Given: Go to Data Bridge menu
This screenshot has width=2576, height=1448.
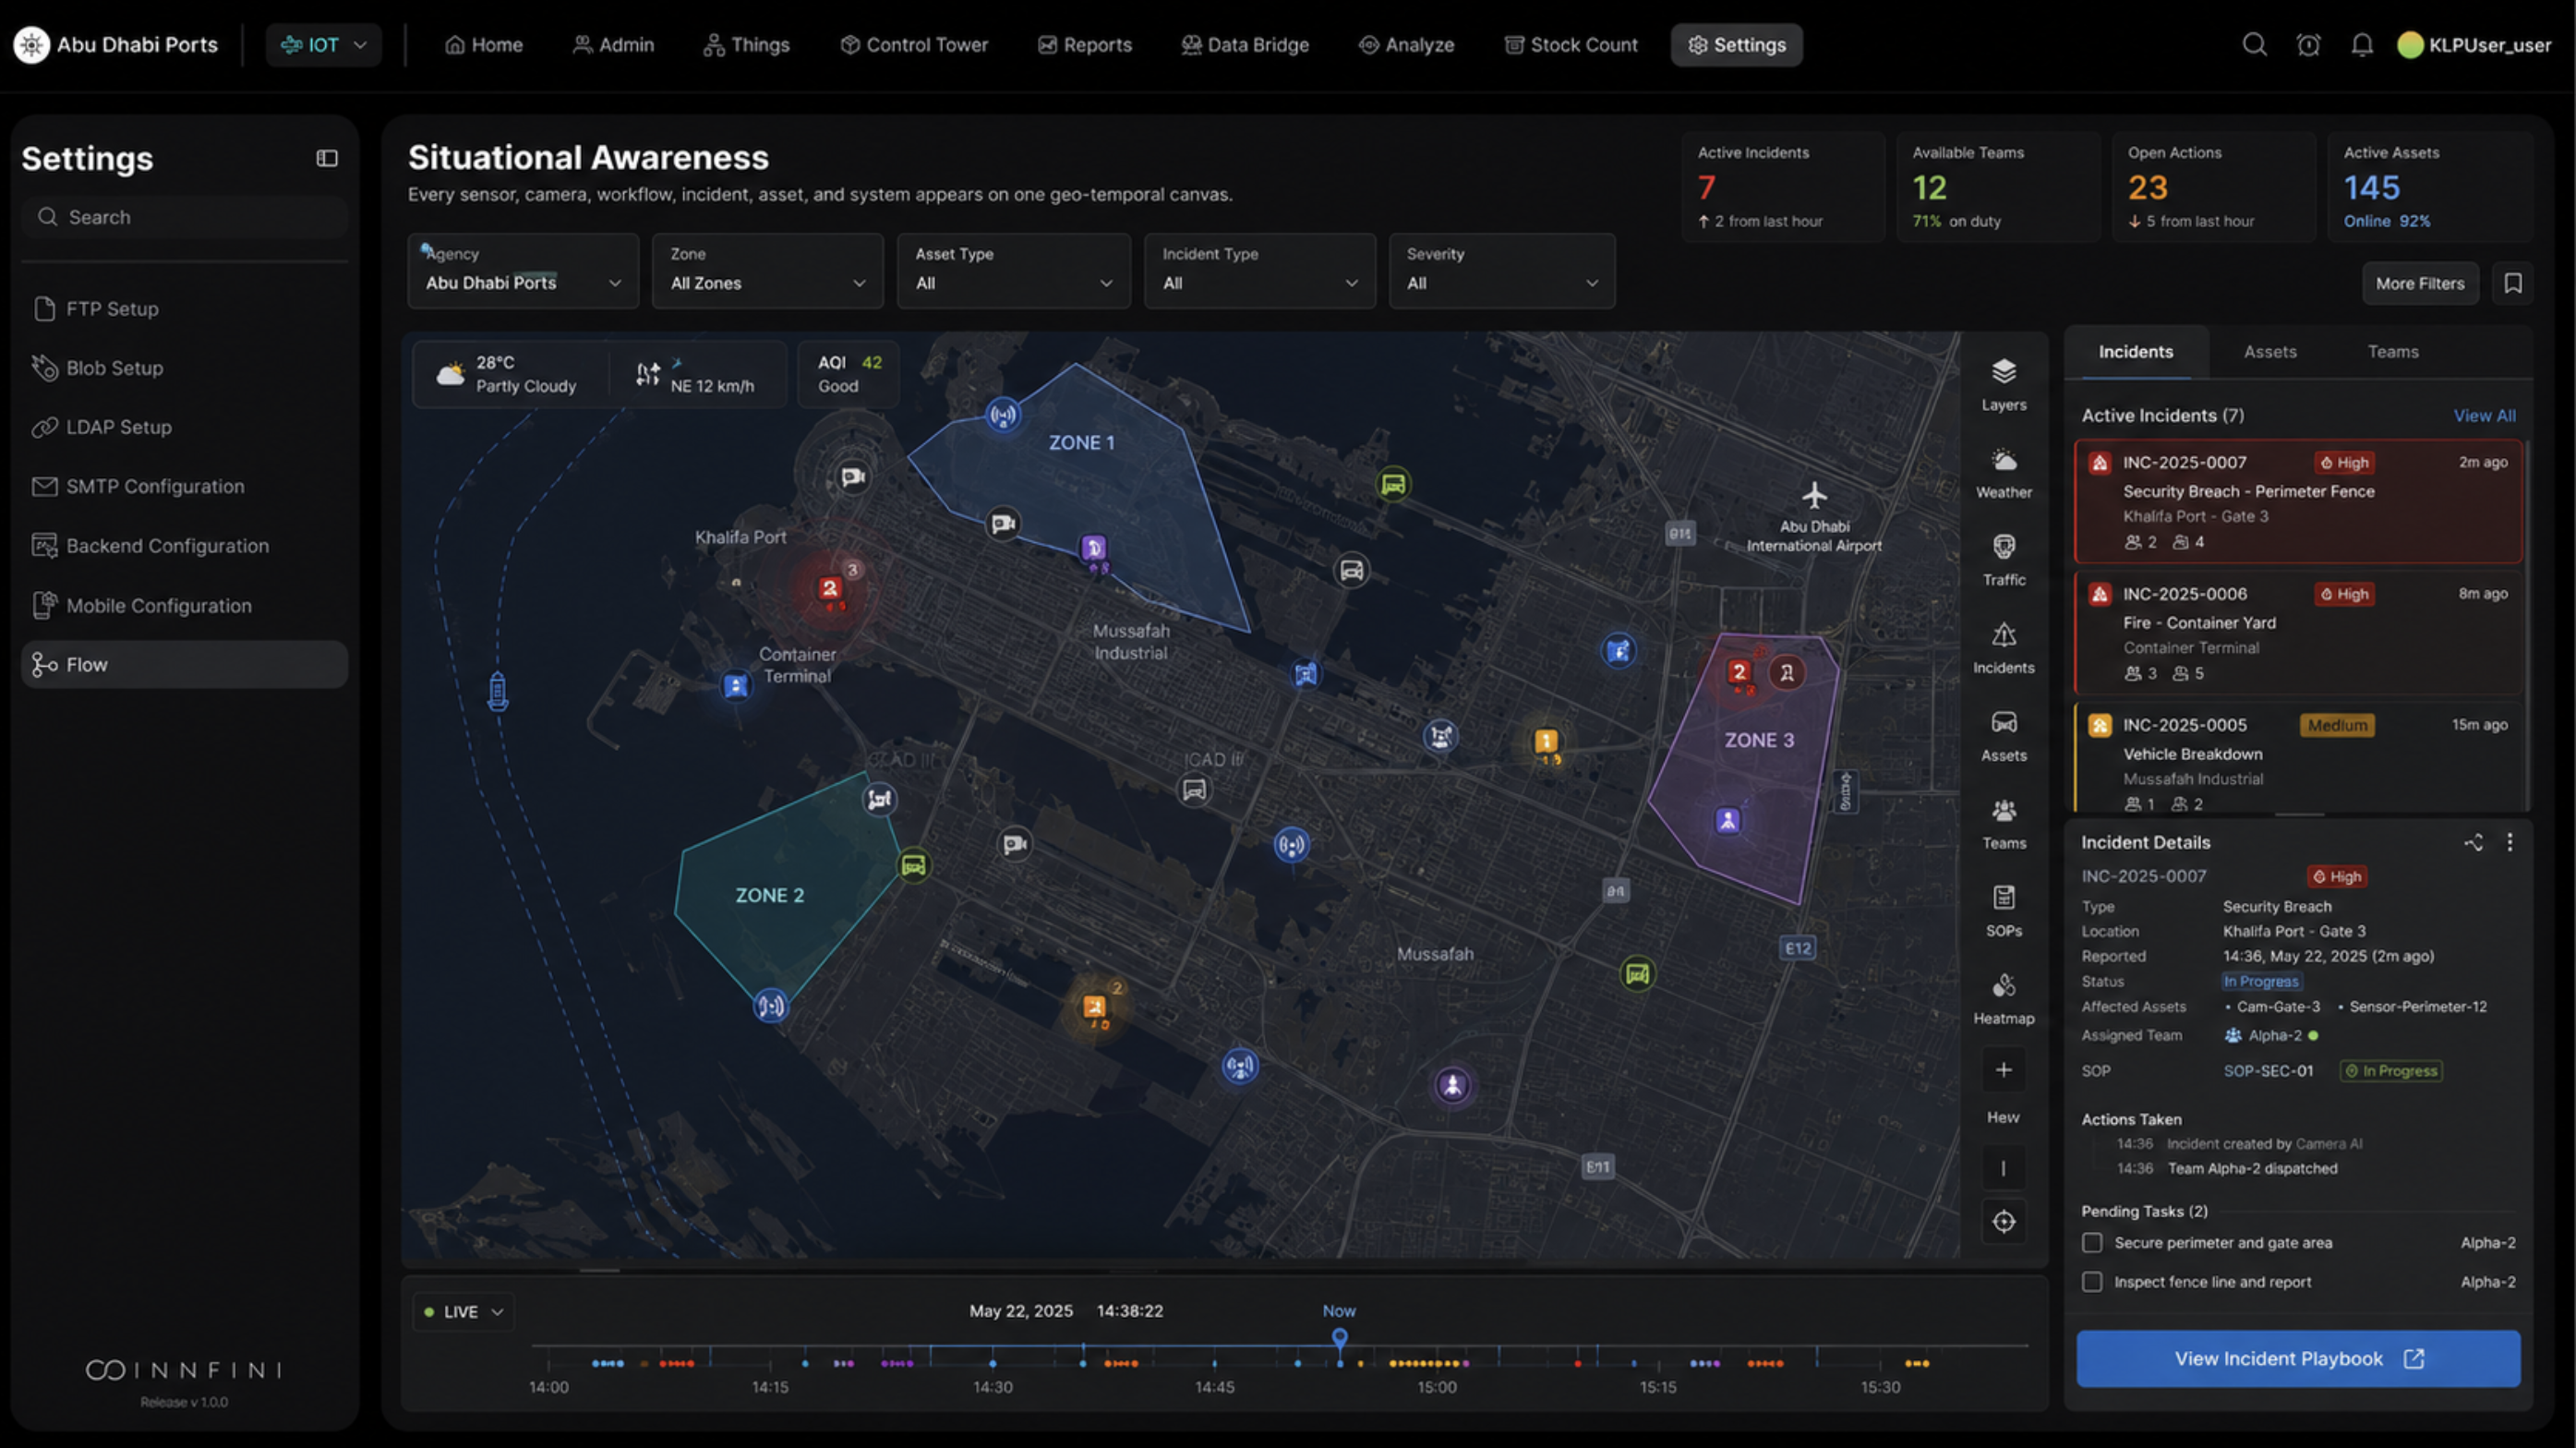Looking at the screenshot, I should [x=1245, y=45].
